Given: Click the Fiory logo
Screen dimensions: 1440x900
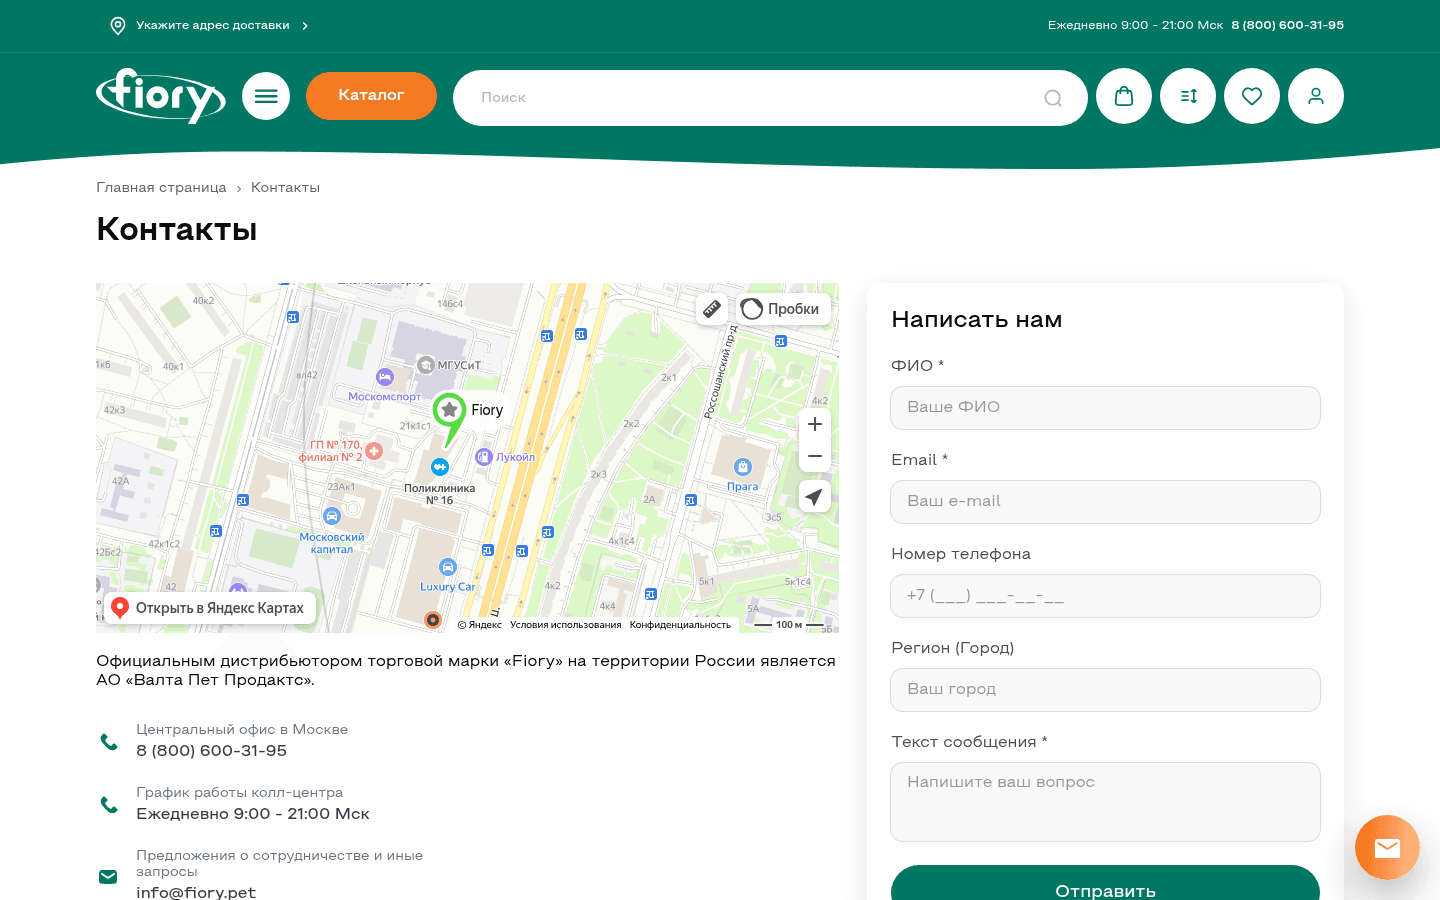Looking at the screenshot, I should pyautogui.click(x=161, y=96).
